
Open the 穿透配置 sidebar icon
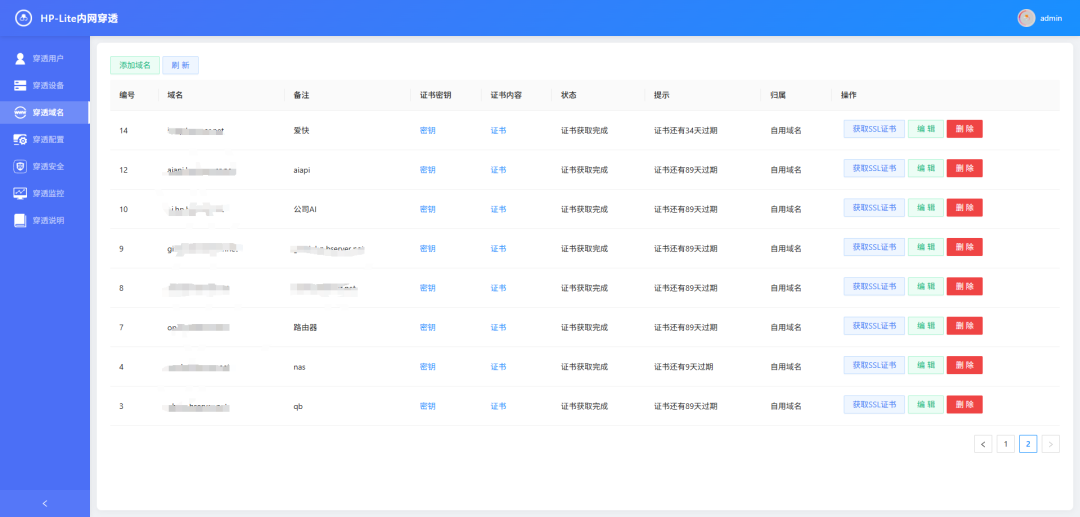coord(20,140)
